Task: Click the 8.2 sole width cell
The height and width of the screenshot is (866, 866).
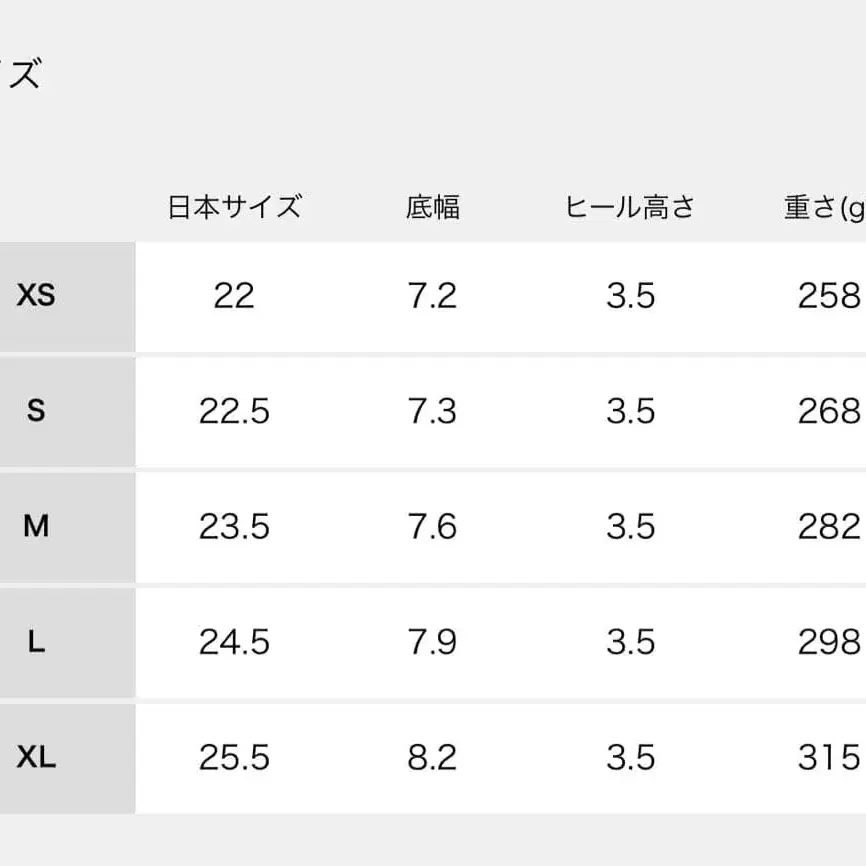Action: coord(432,758)
